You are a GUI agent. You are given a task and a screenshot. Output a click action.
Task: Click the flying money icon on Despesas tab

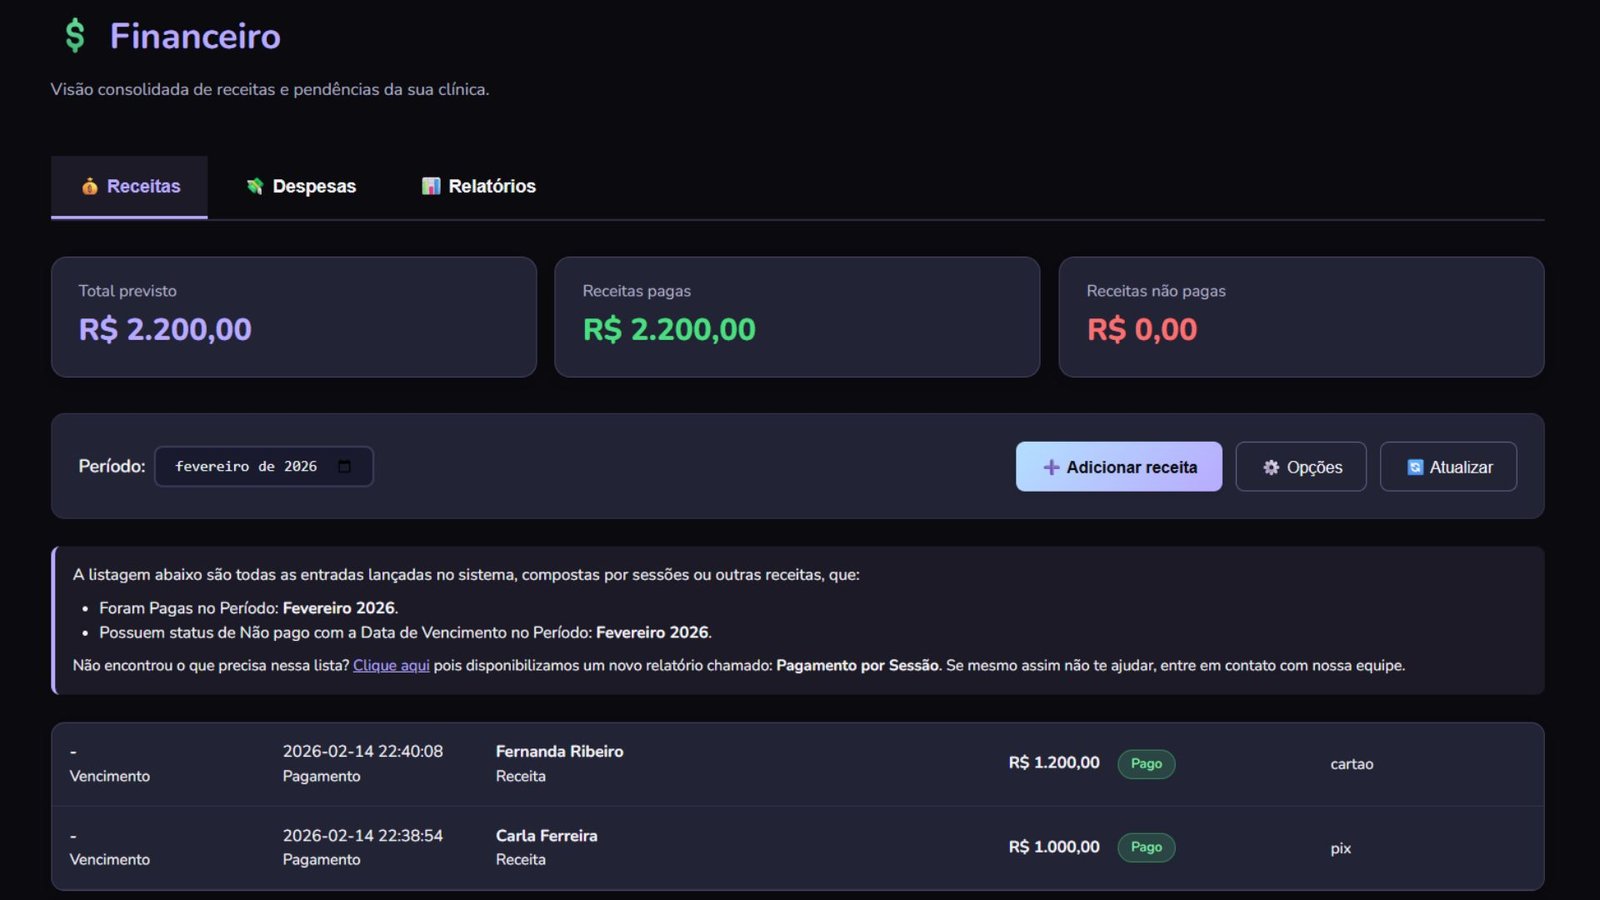pos(255,186)
